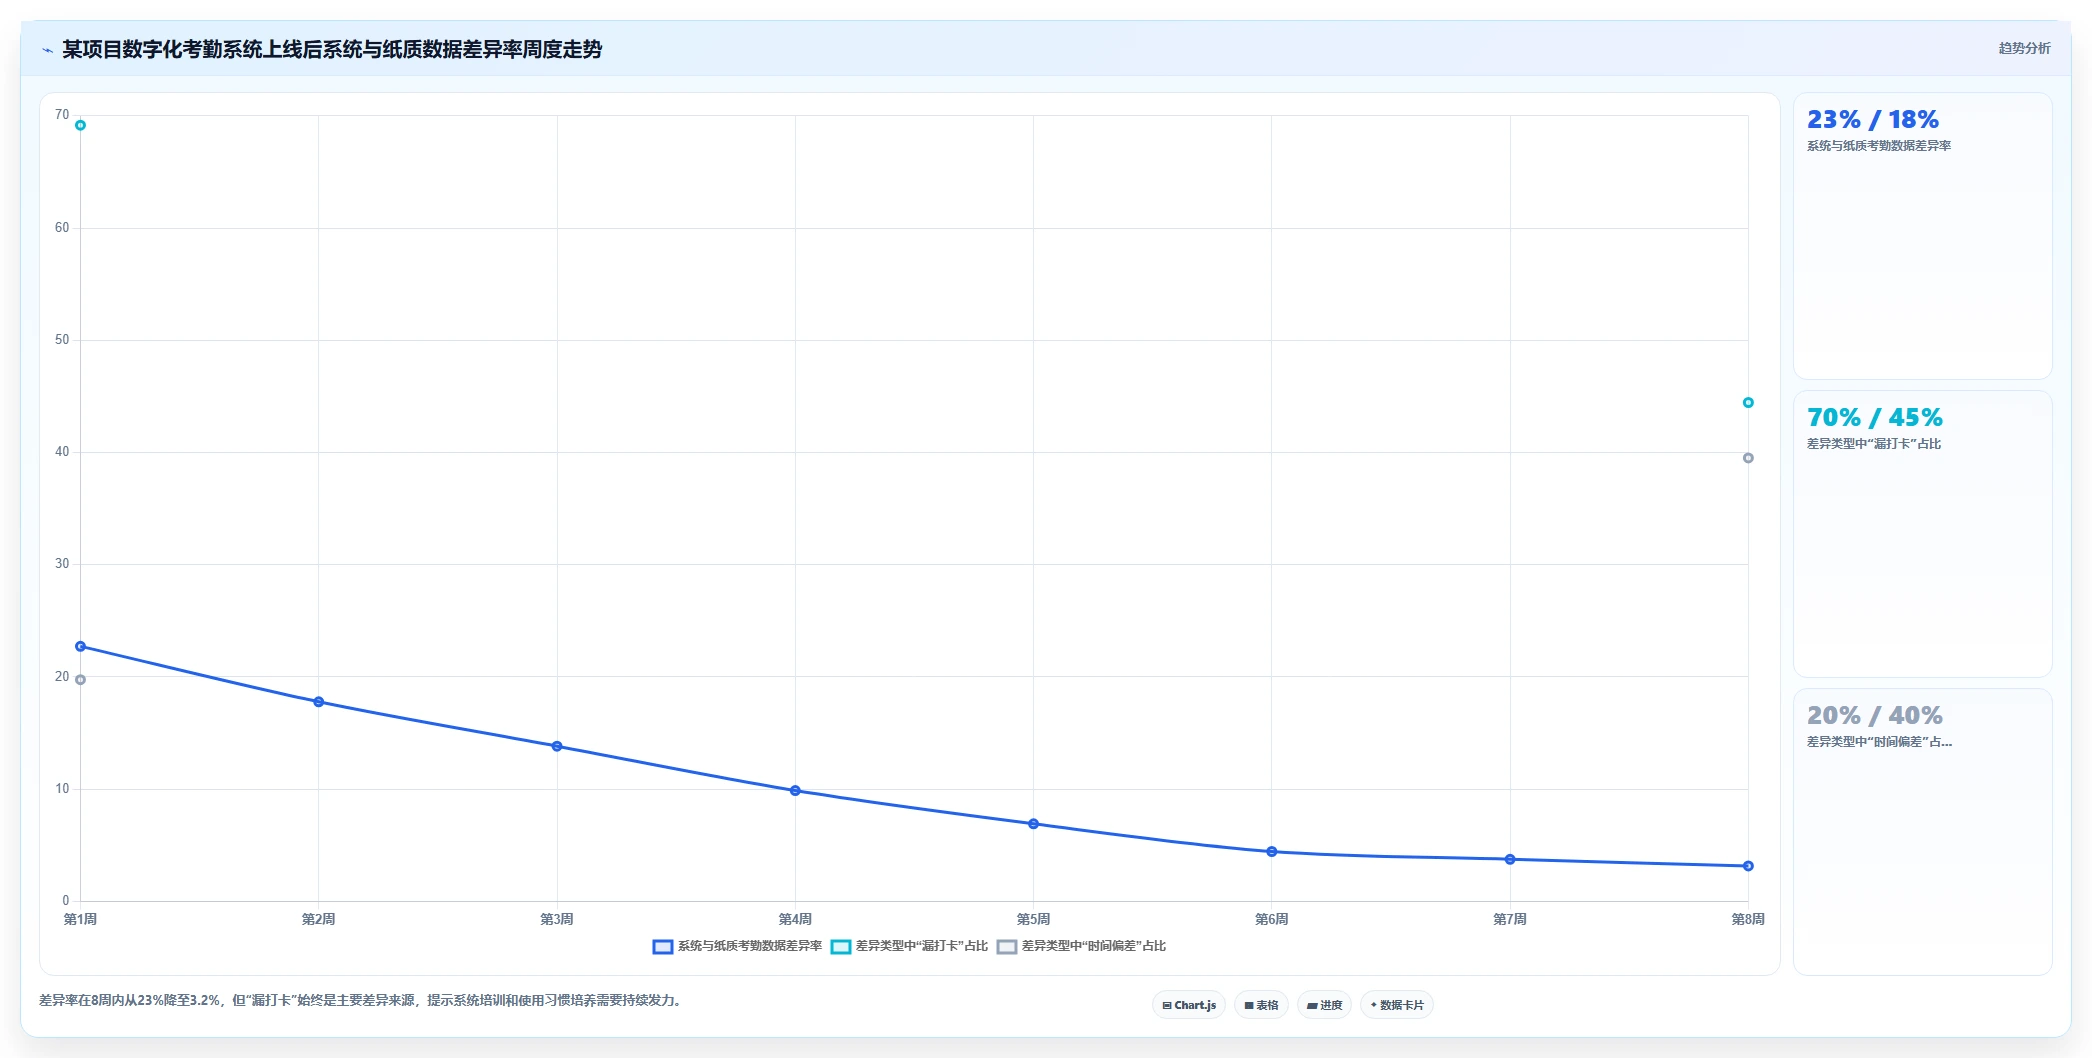Image resolution: width=2092 pixels, height=1058 pixels.
Task: Click the gray 时间偏差 point at 第1周
Action: [x=80, y=680]
